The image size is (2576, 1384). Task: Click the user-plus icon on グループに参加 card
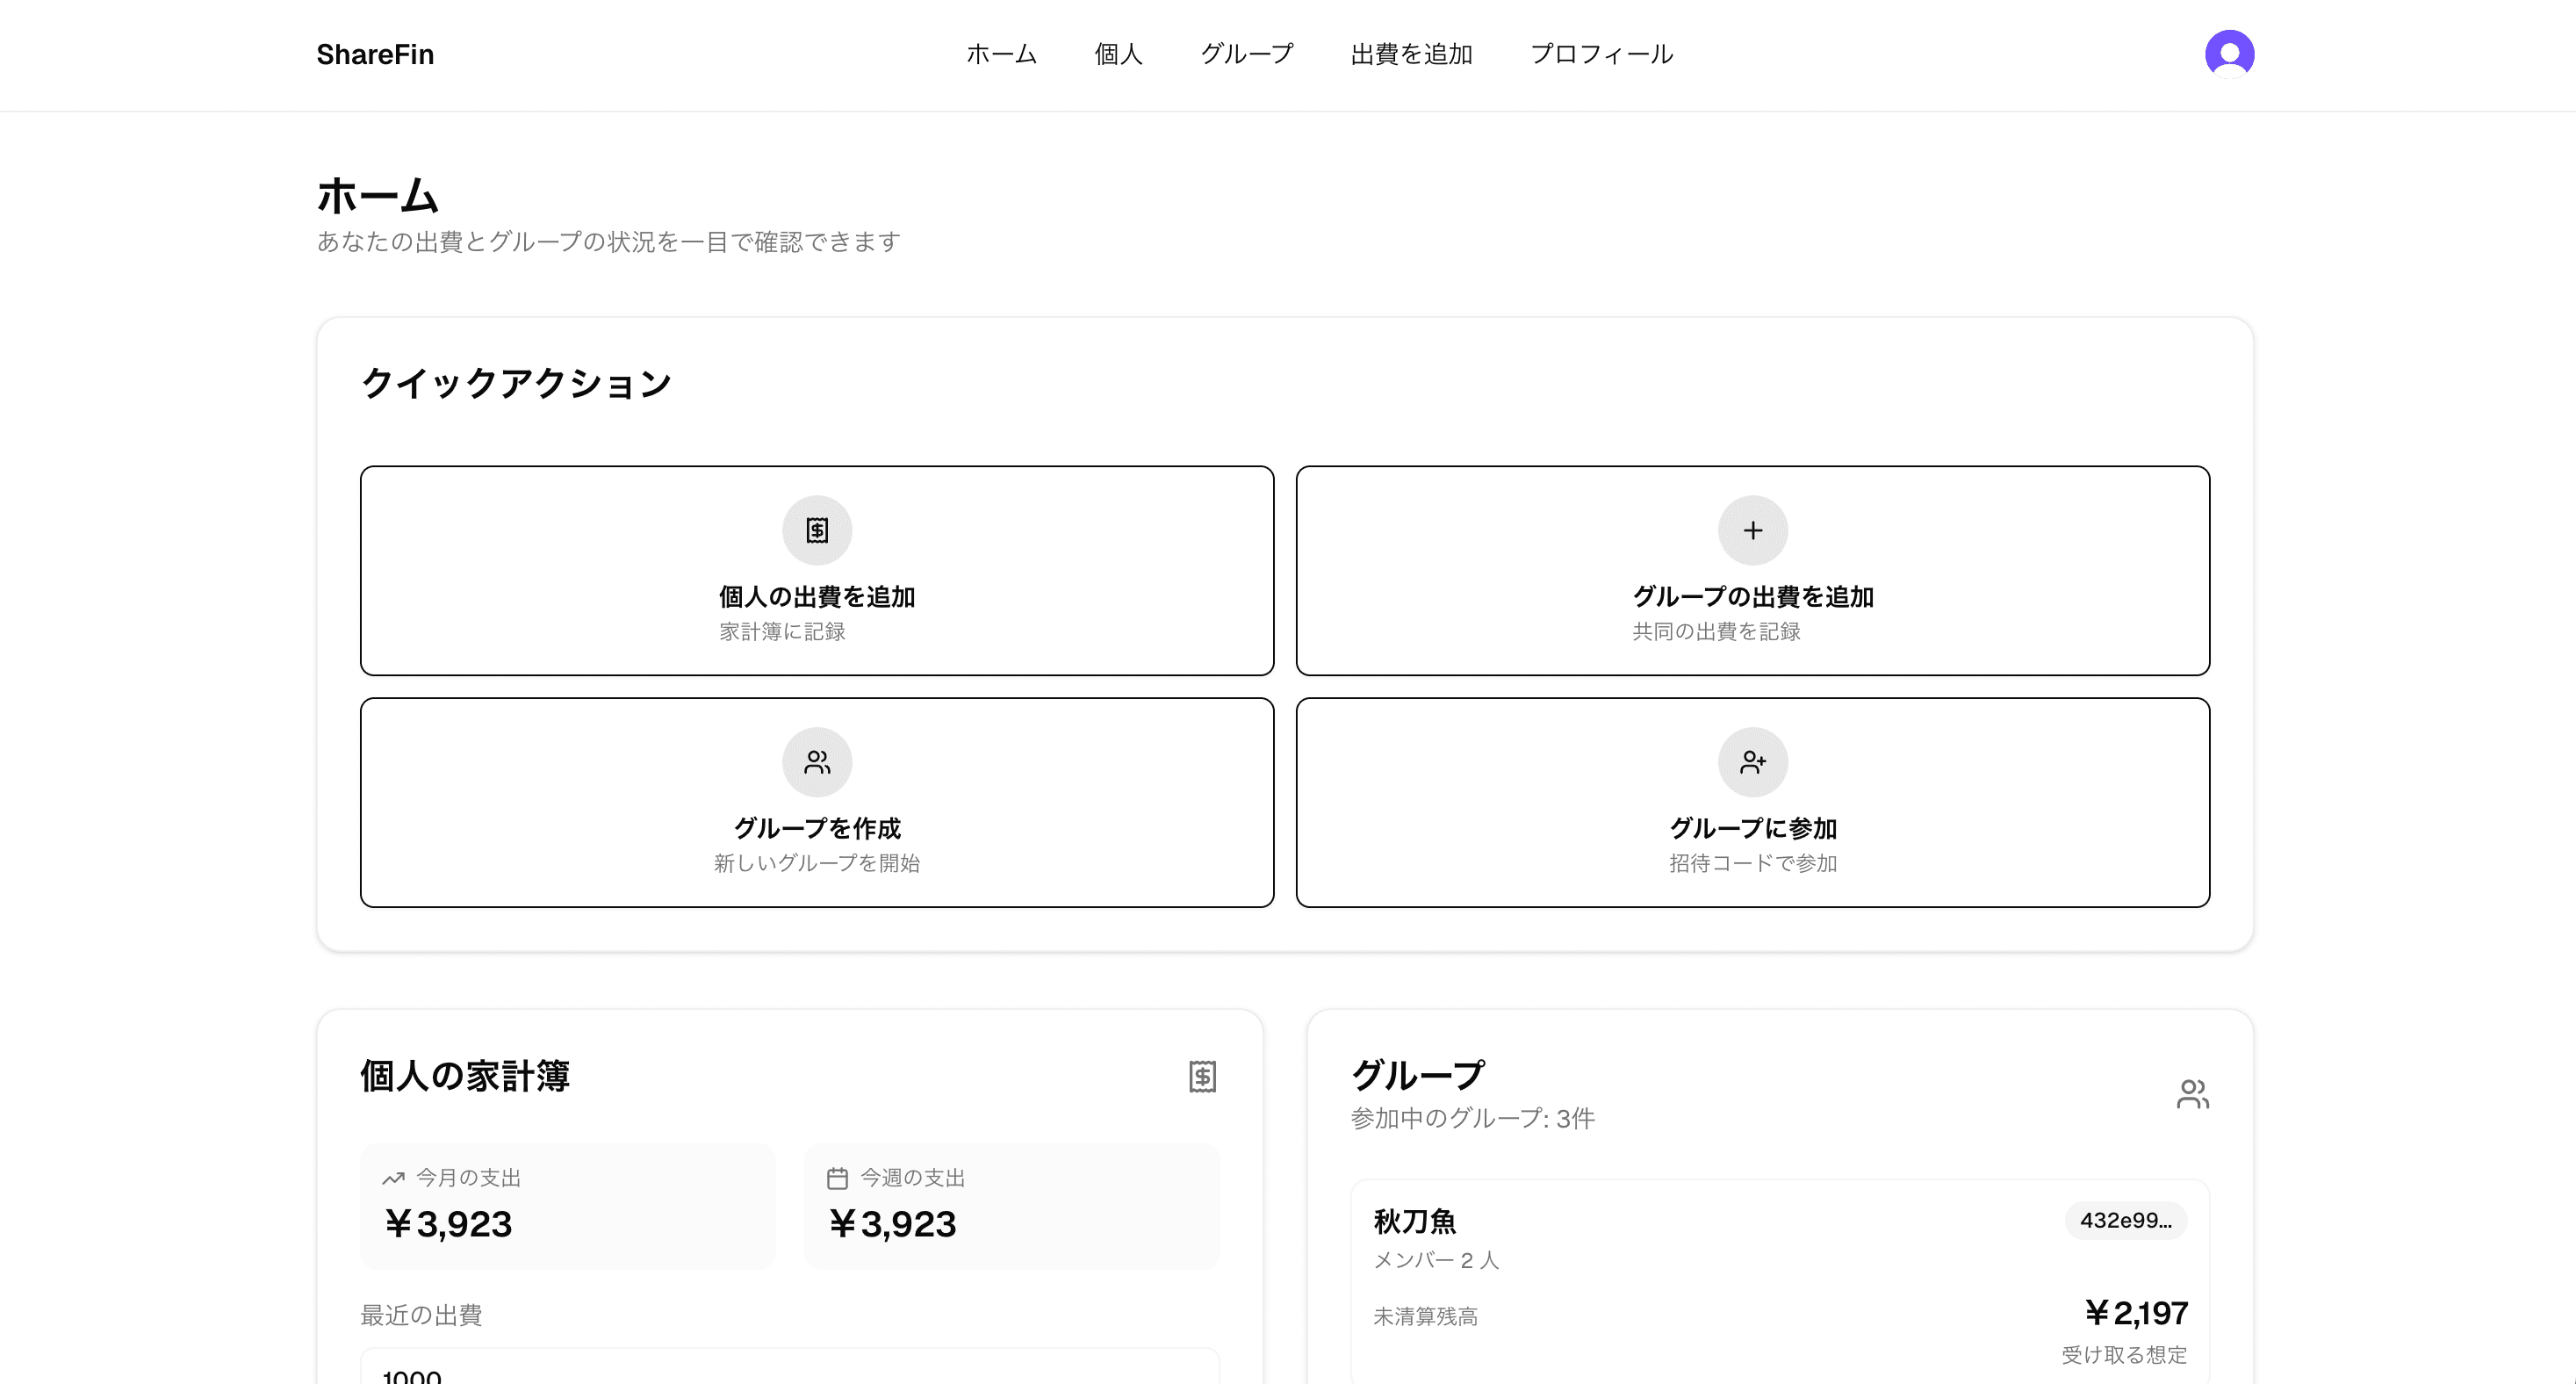pos(1752,762)
